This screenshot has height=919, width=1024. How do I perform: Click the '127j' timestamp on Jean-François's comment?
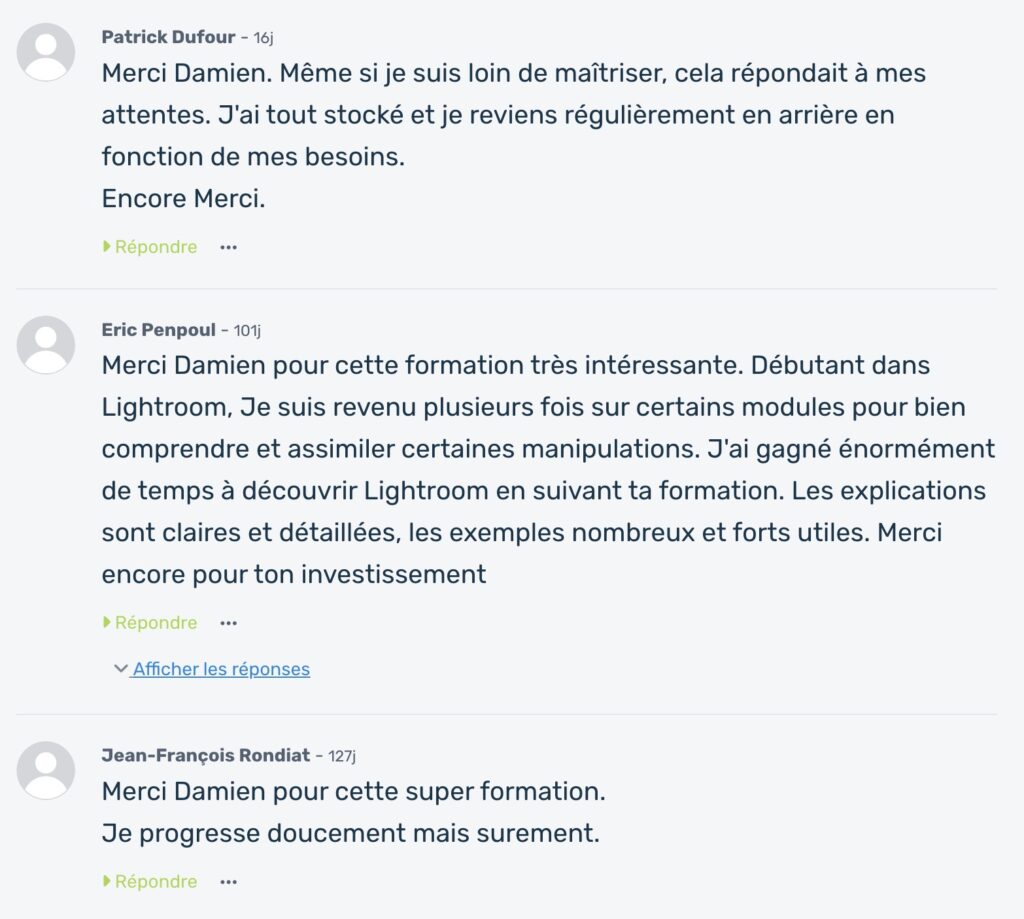tap(339, 757)
